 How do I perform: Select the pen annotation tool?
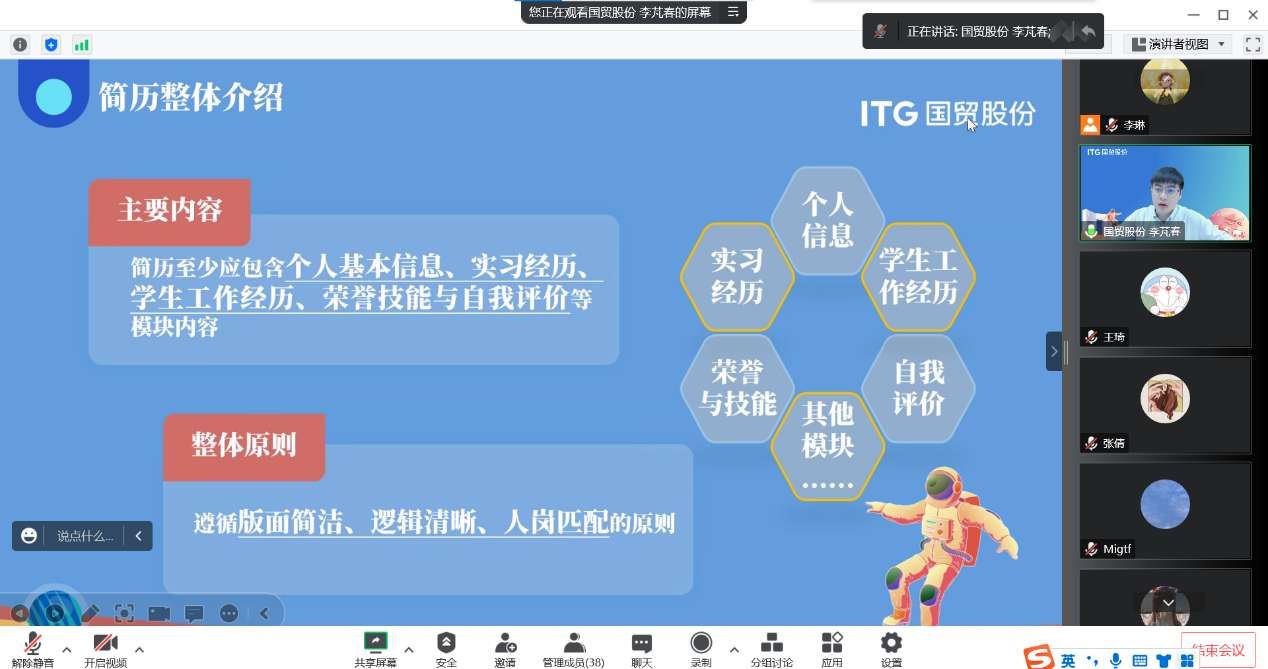pyautogui.click(x=90, y=613)
